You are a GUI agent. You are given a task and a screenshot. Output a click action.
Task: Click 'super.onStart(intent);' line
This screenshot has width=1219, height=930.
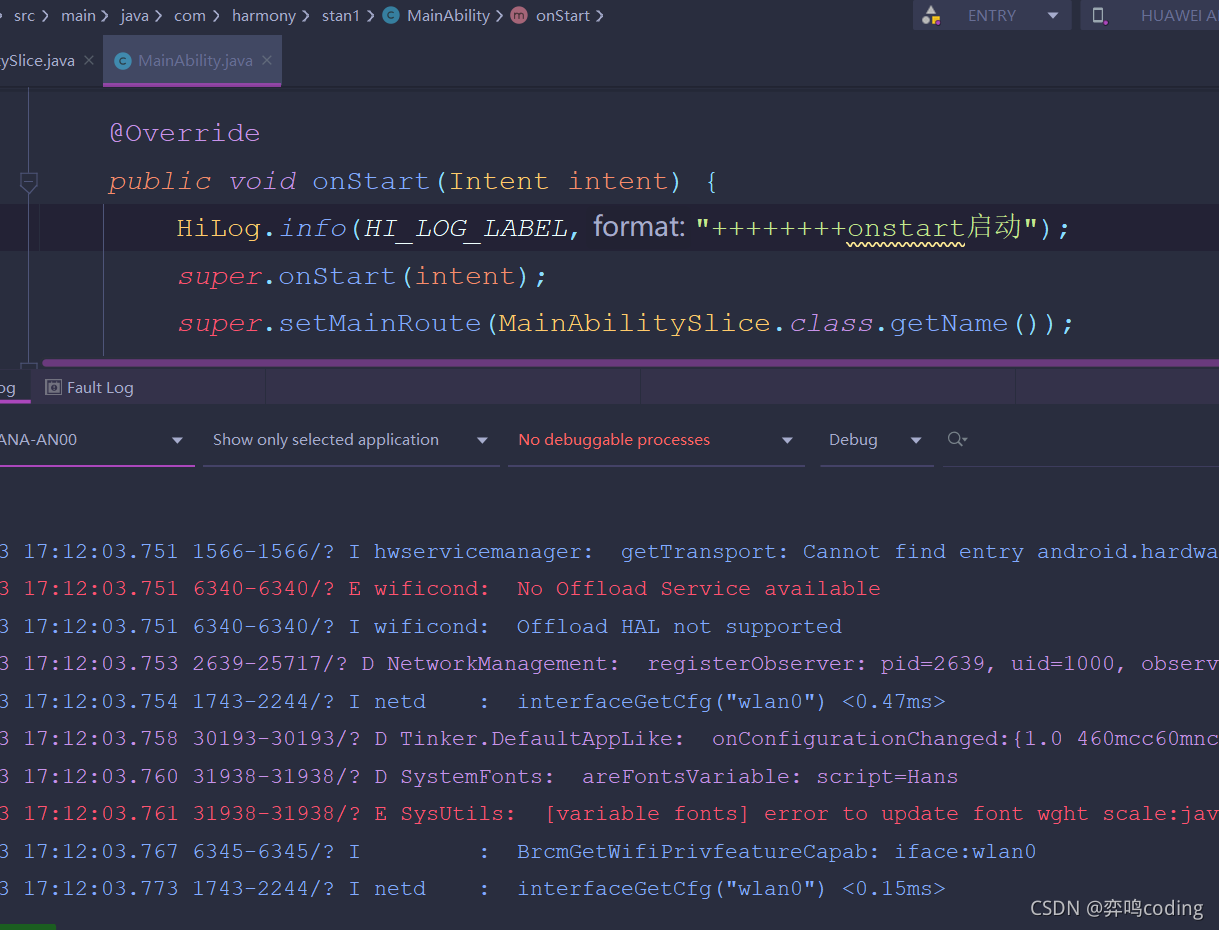point(362,277)
